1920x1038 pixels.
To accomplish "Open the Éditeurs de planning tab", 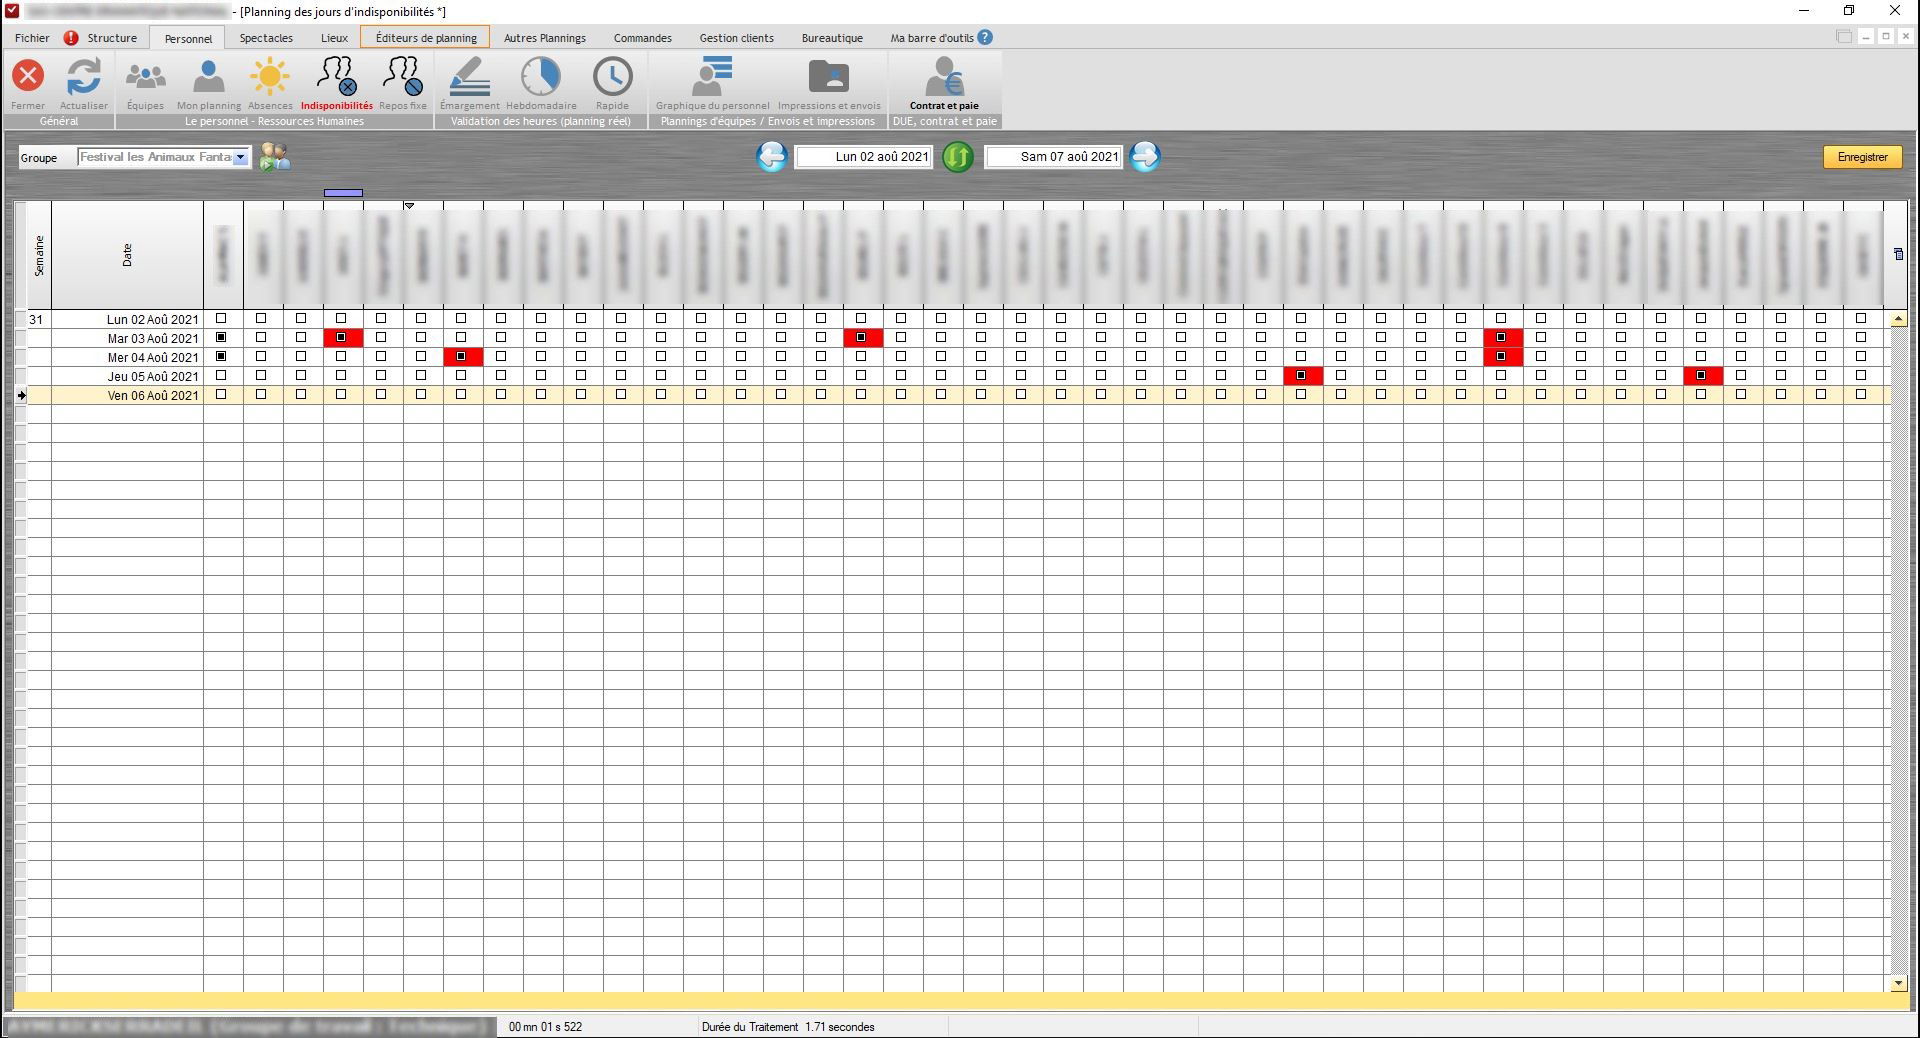I will tap(426, 38).
